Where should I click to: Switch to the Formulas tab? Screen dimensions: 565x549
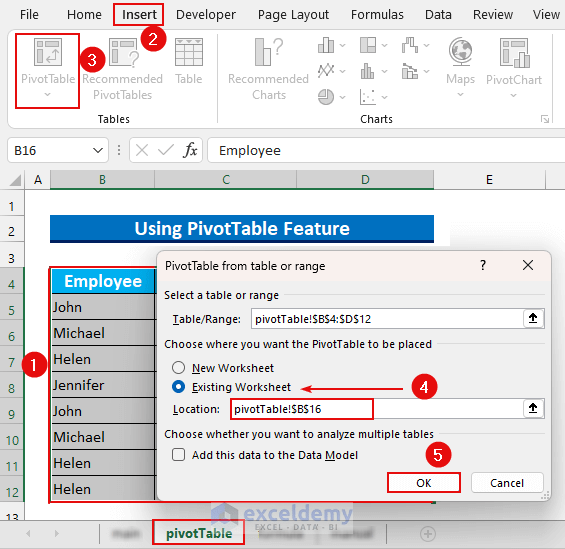coord(377,14)
